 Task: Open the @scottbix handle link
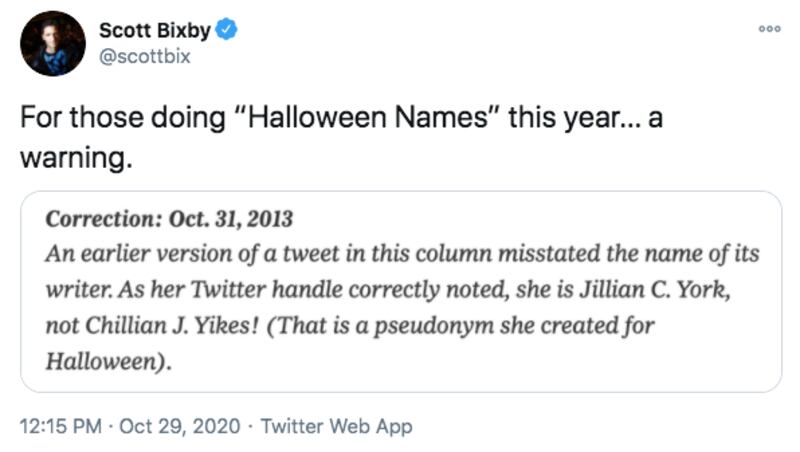coord(144,56)
